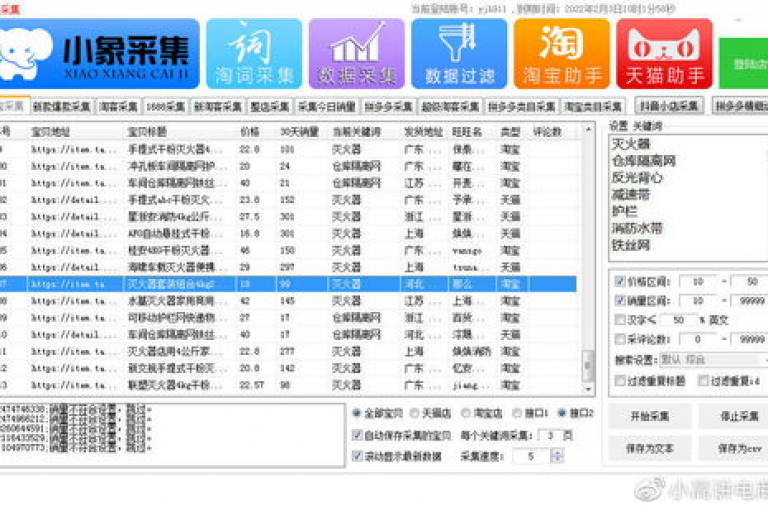Enable the 过滤重复标题 checkbox
The width and height of the screenshot is (768, 510).
[620, 381]
